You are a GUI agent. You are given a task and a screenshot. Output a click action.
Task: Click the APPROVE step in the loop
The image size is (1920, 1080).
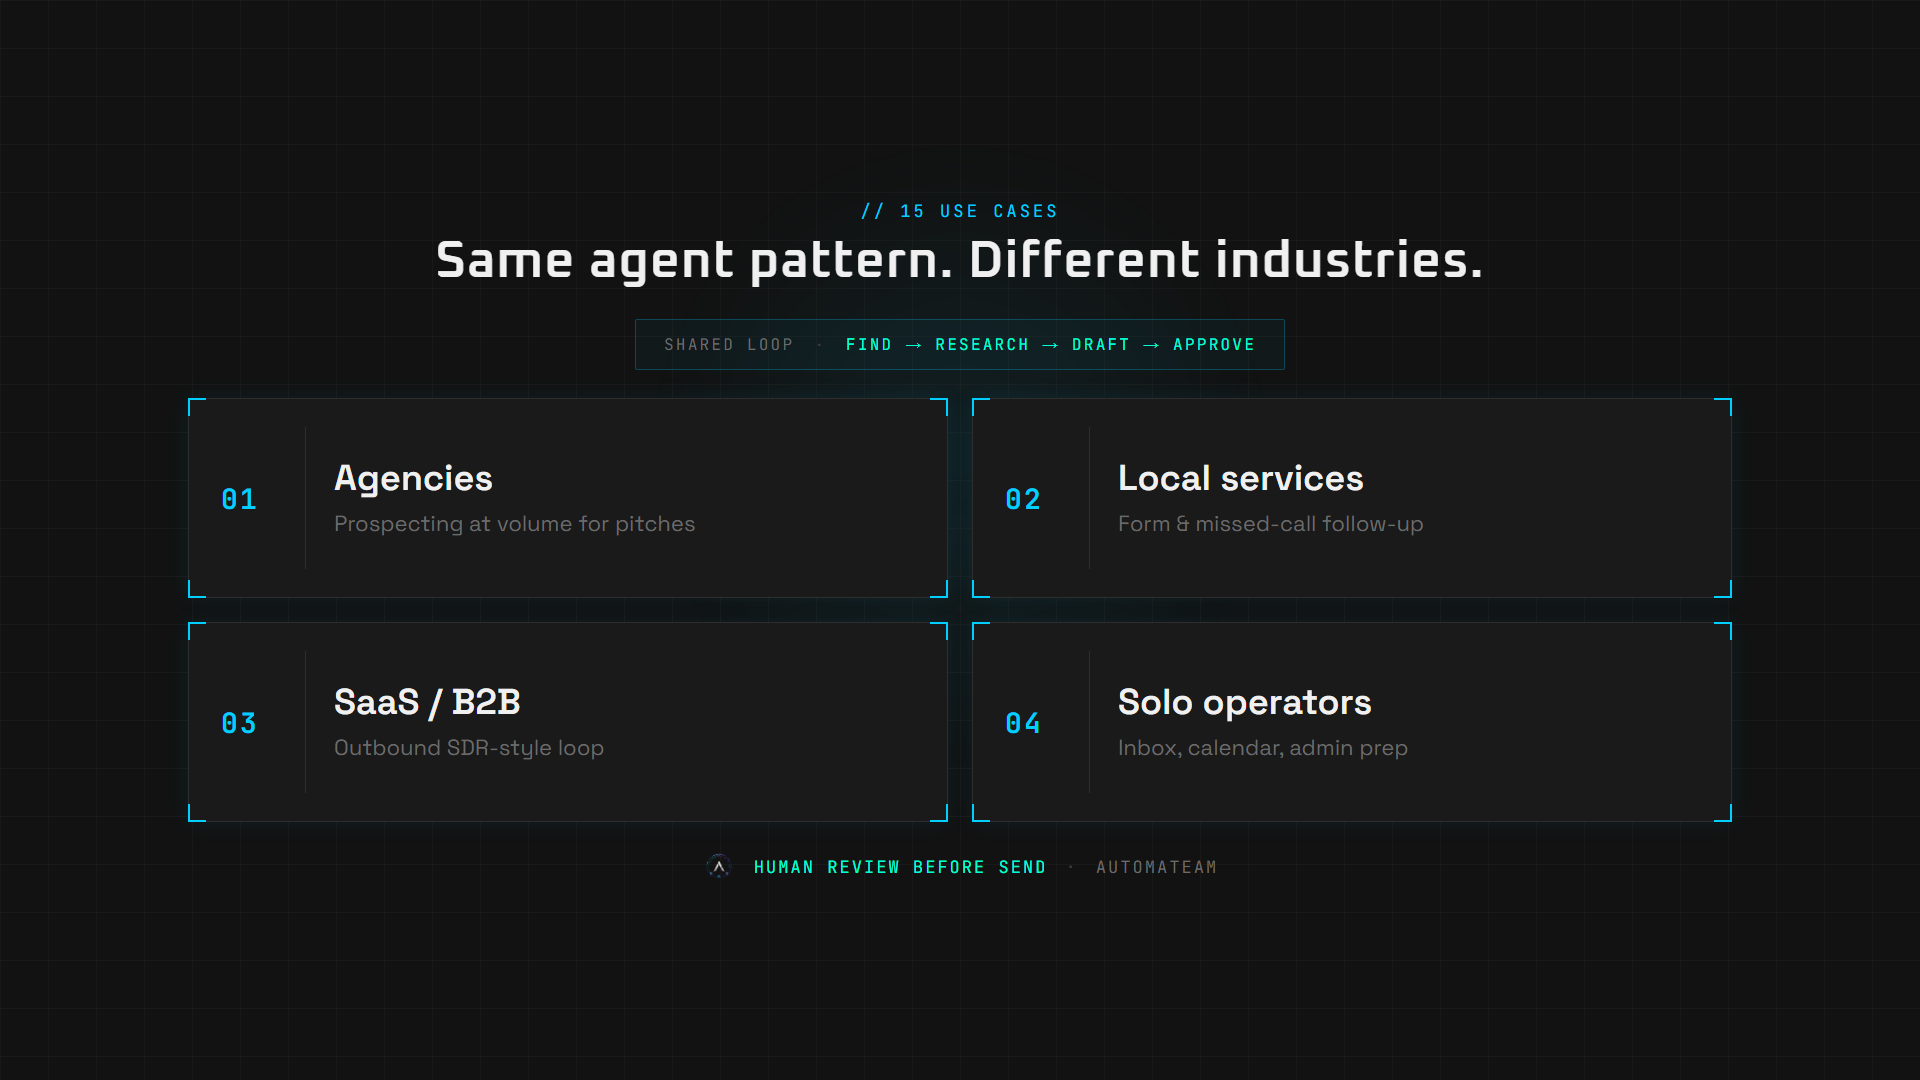coord(1213,344)
